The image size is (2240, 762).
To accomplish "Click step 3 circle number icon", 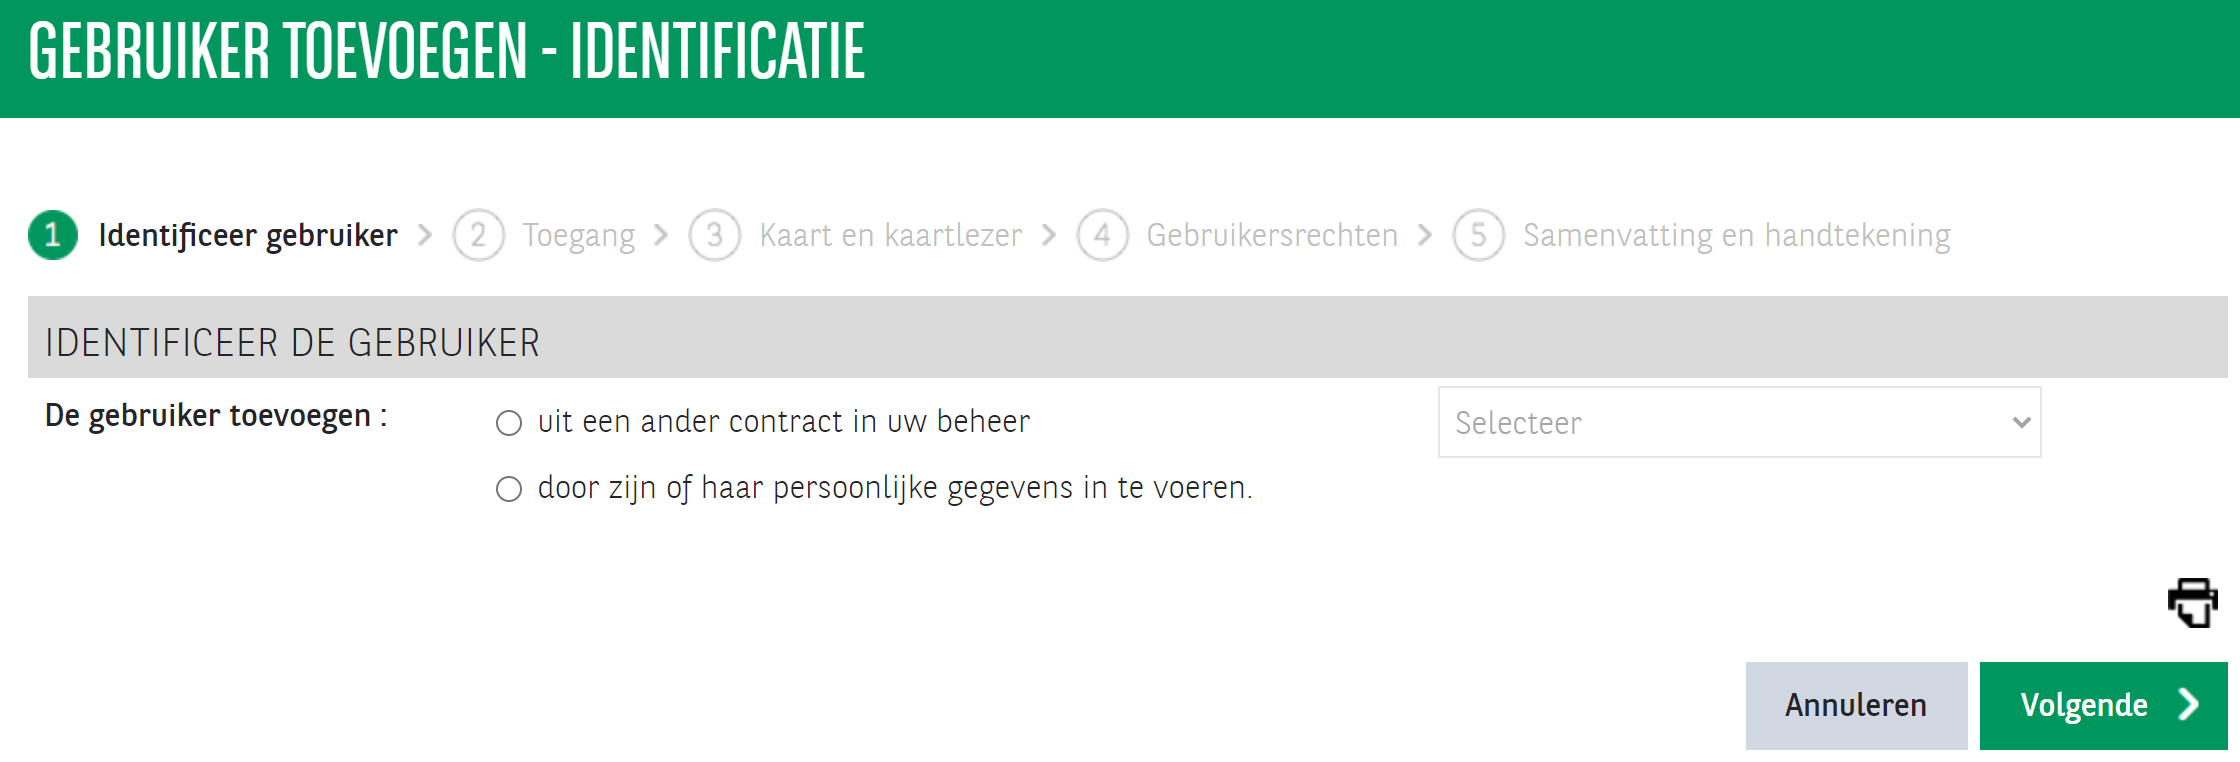I will click(714, 235).
